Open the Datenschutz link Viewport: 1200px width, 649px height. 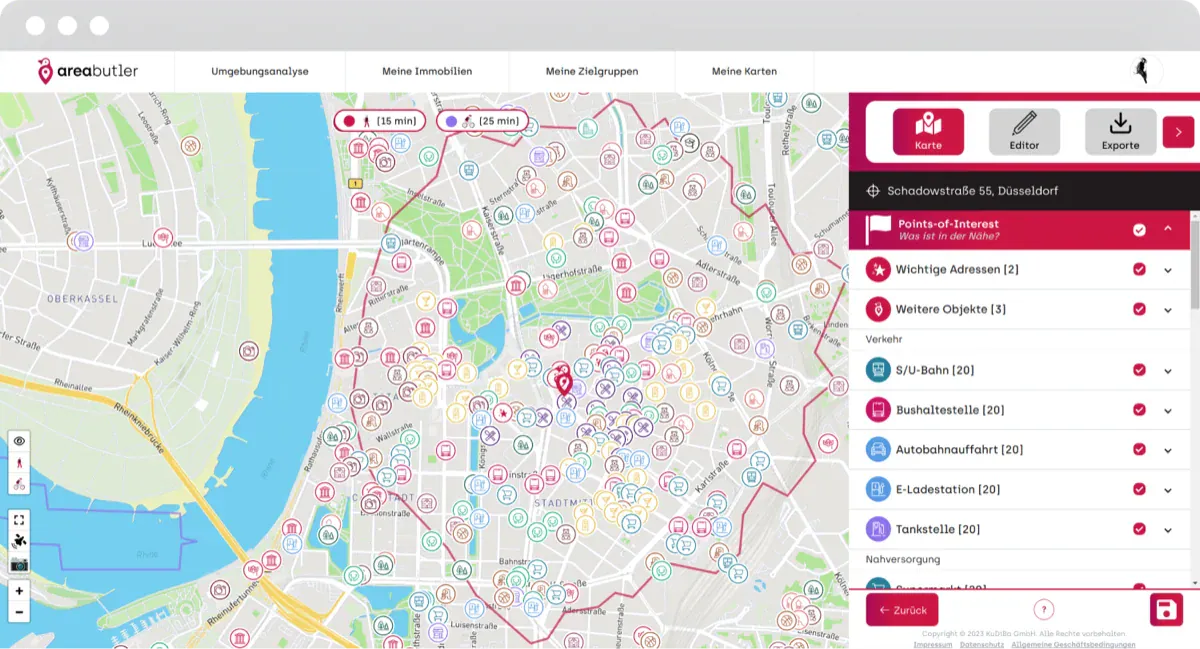[x=982, y=645]
